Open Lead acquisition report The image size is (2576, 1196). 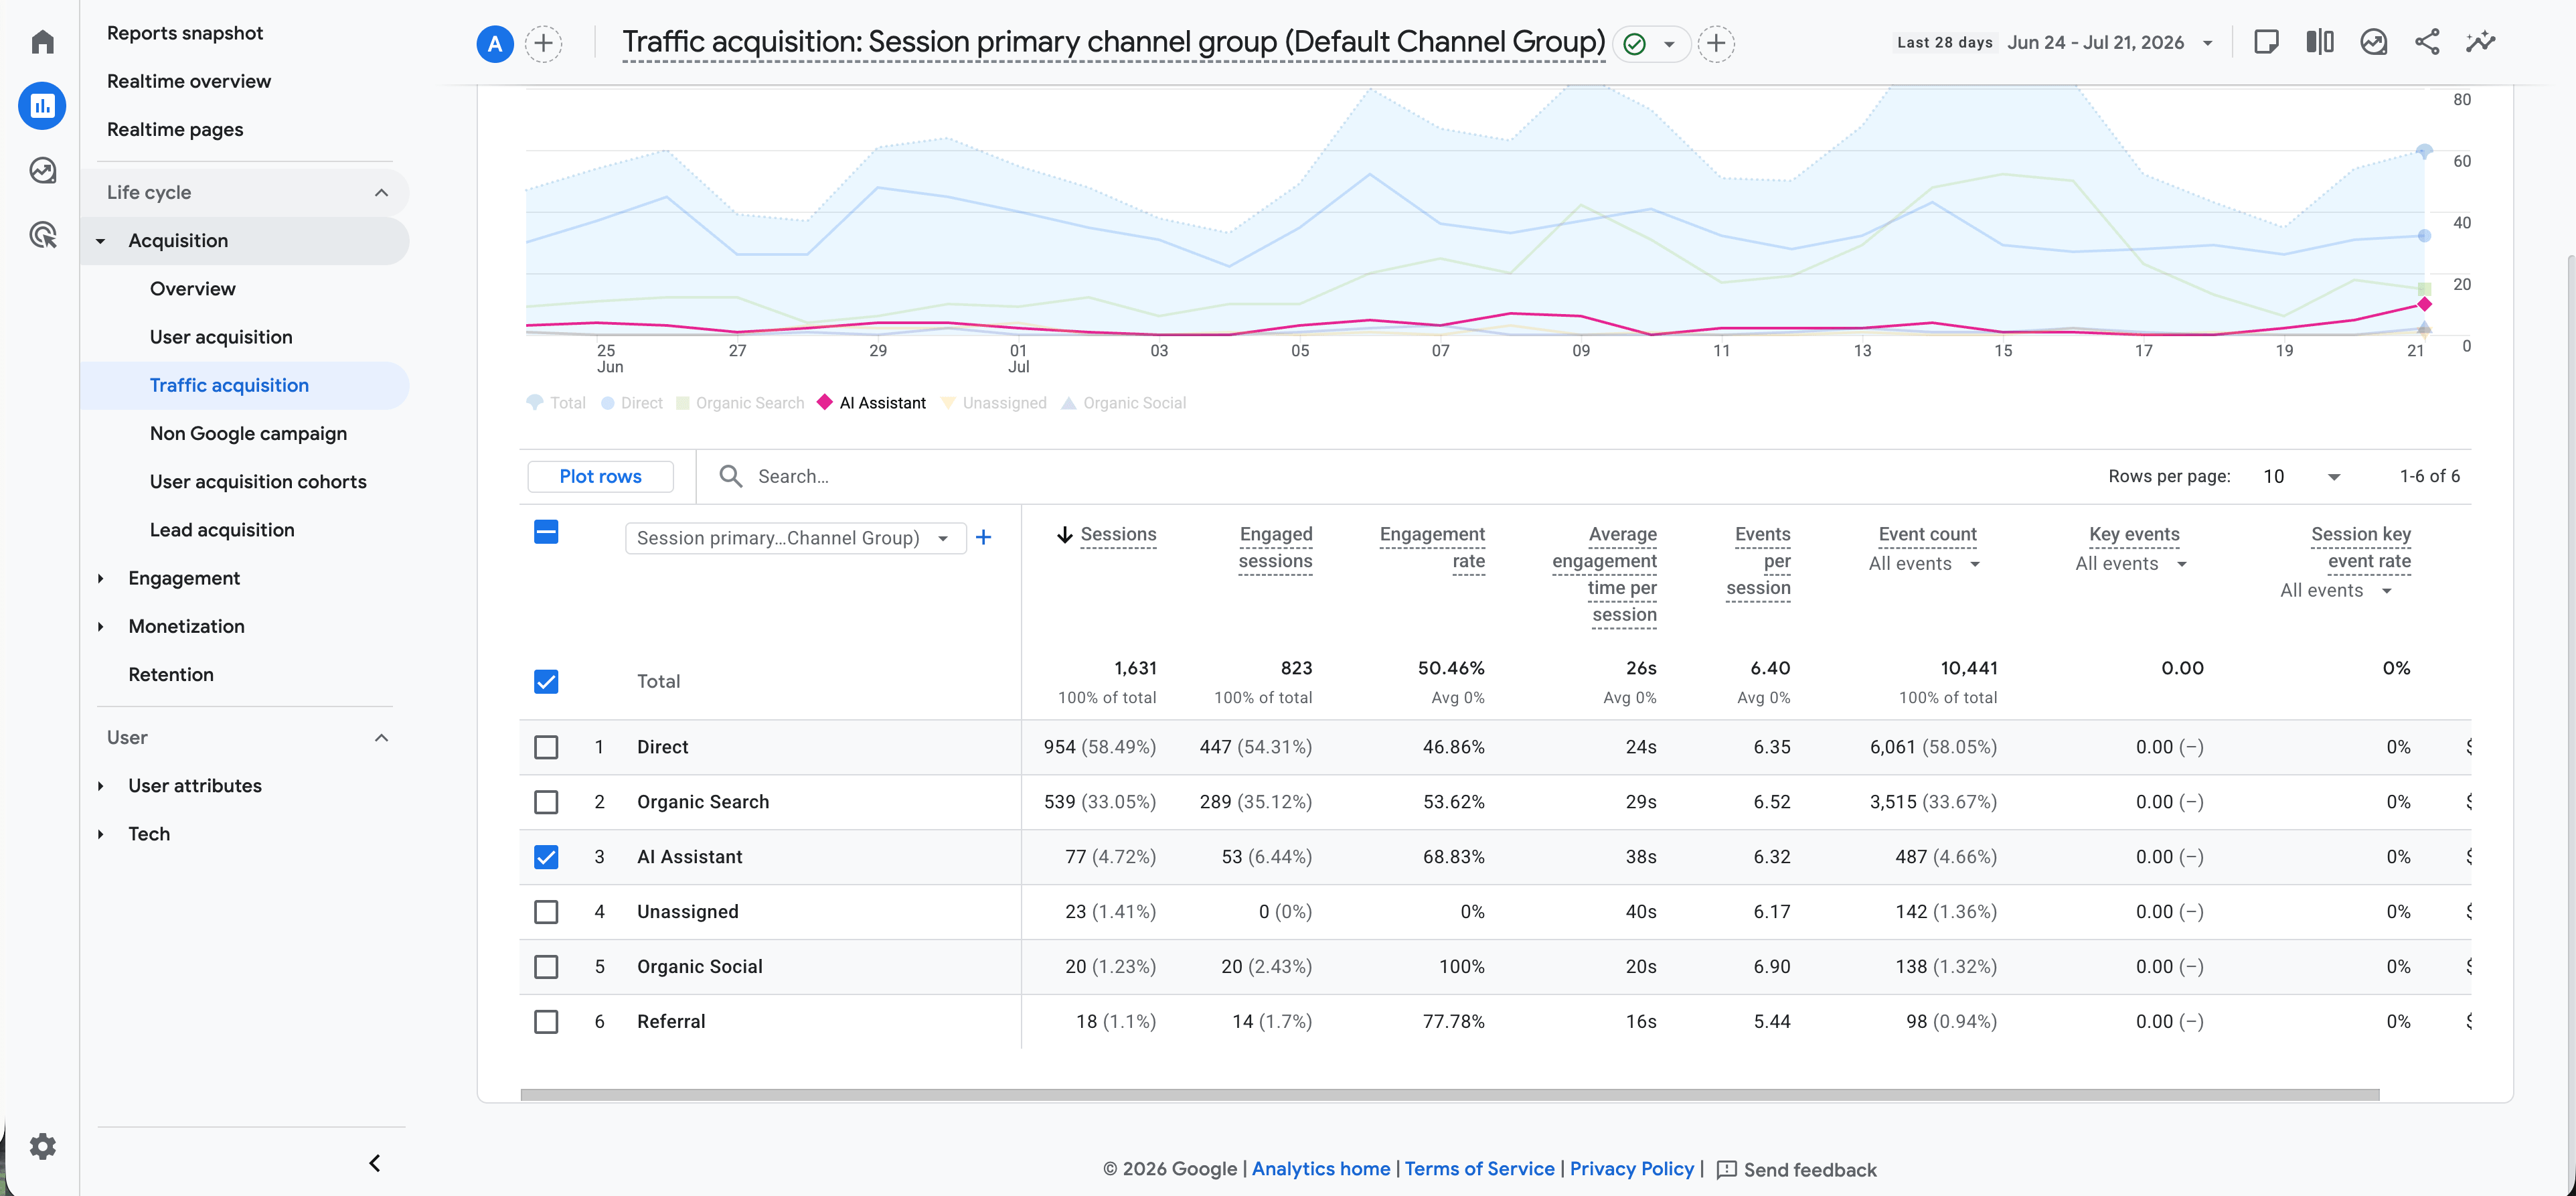[222, 530]
